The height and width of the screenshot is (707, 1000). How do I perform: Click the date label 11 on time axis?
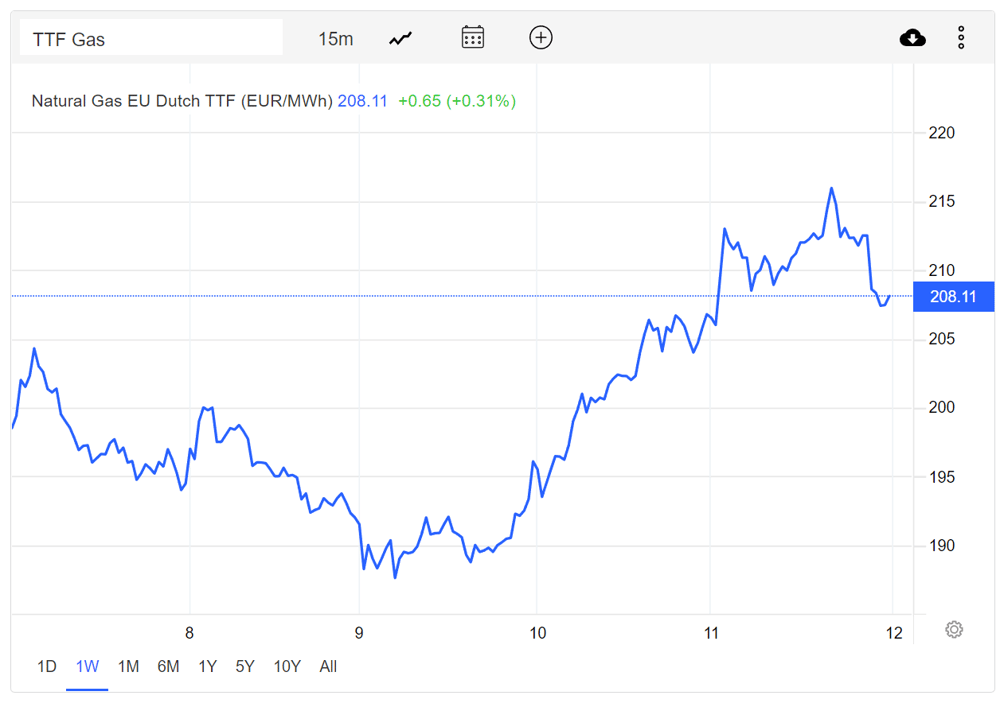(711, 633)
